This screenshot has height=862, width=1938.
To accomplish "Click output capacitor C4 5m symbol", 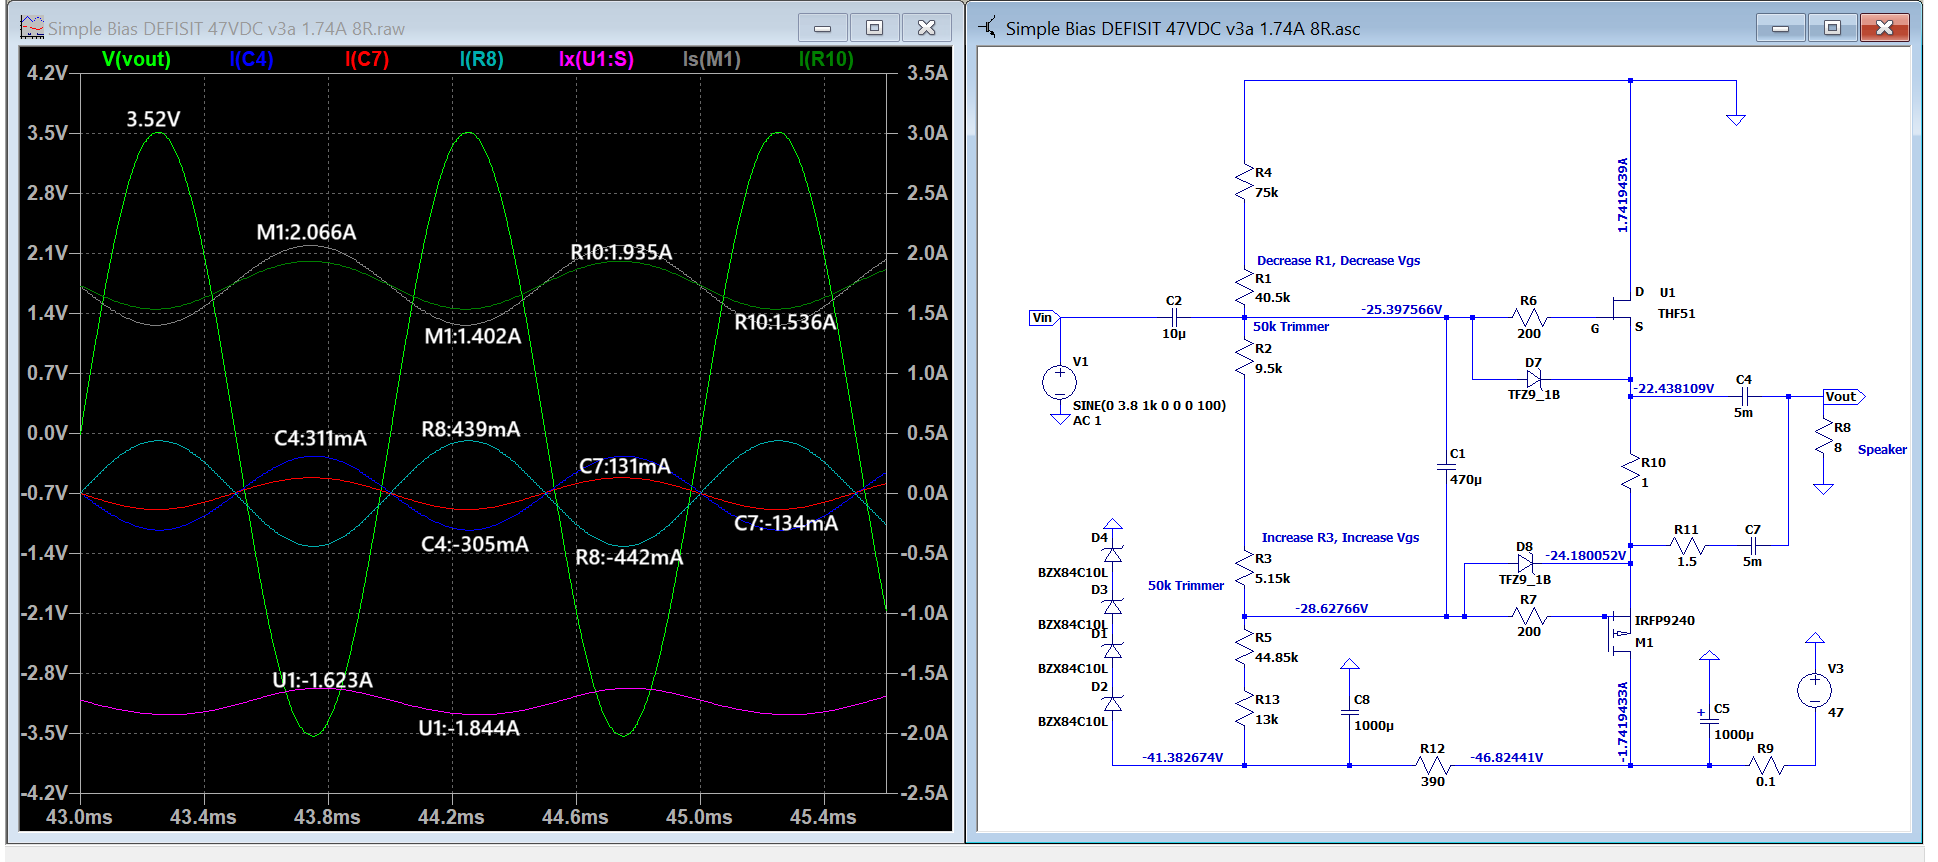I will click(1745, 396).
